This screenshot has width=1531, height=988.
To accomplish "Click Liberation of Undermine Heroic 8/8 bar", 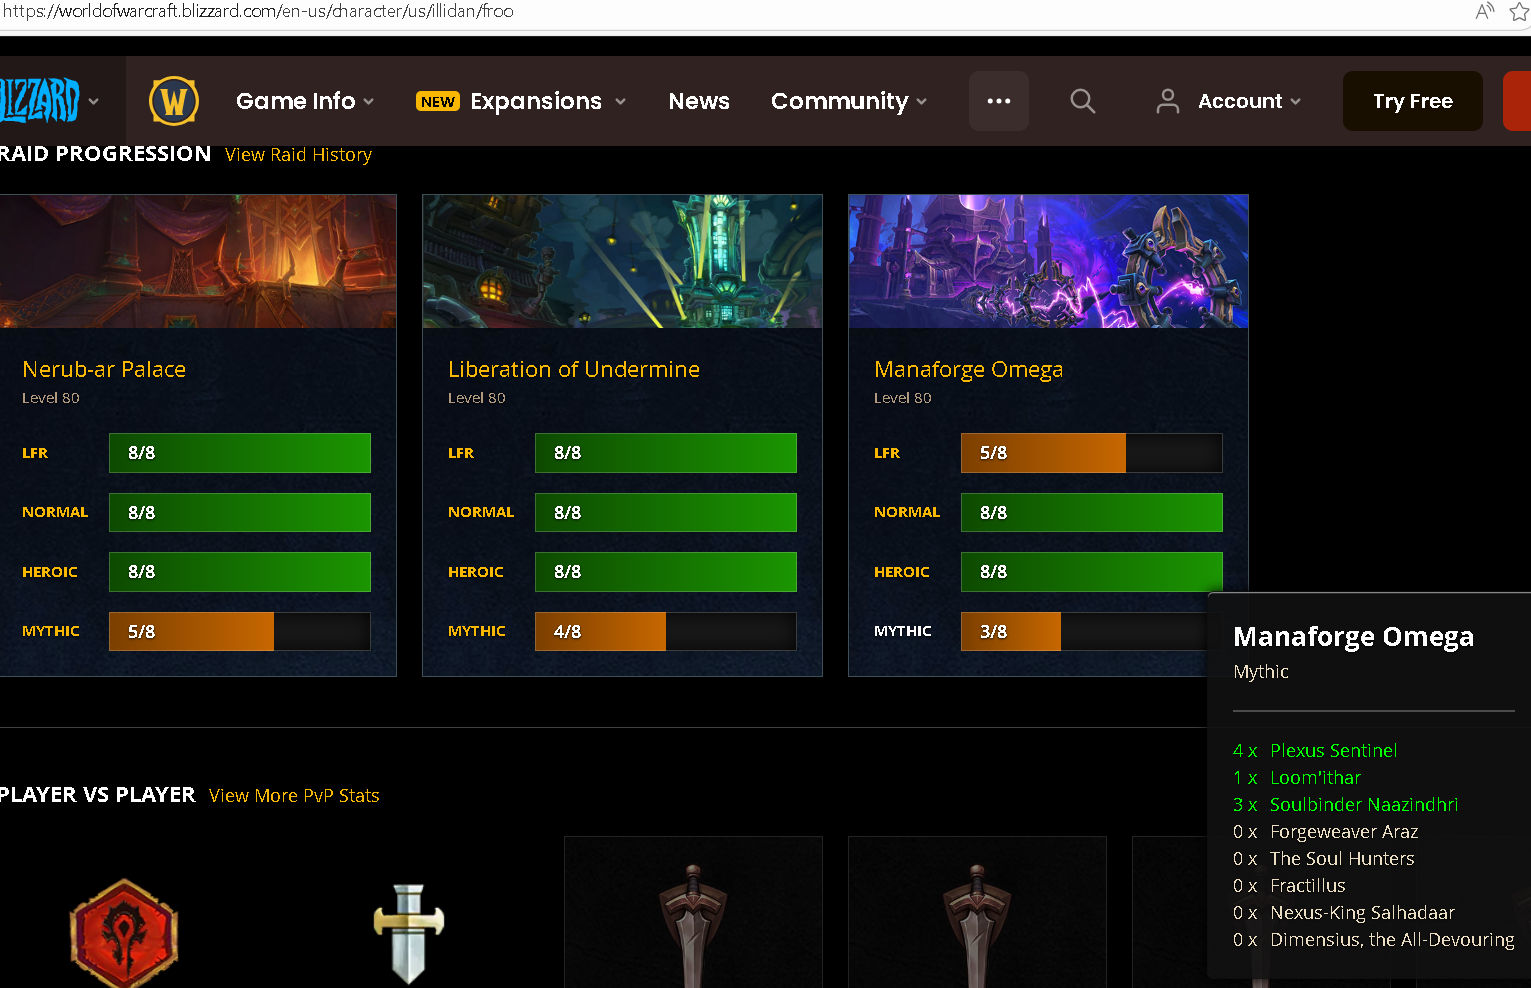I will [x=666, y=572].
